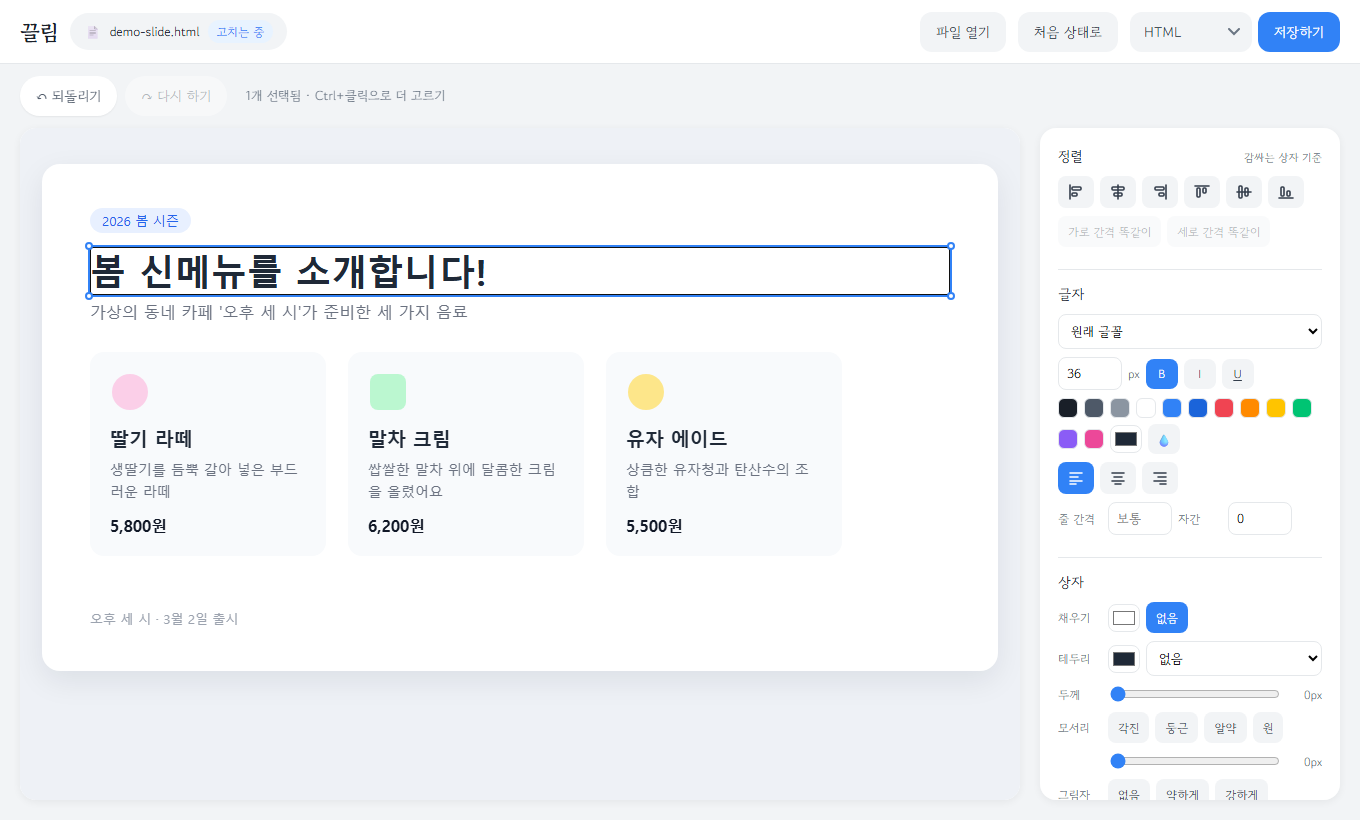Open the HTML export format dropdown
The height and width of the screenshot is (820, 1360).
coord(1191,32)
